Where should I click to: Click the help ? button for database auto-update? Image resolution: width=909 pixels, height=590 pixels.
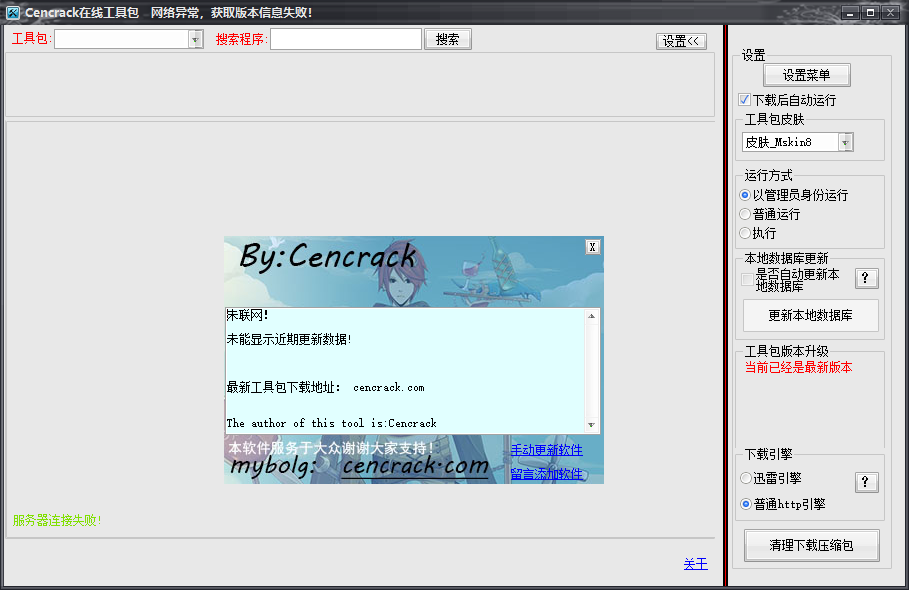click(866, 279)
